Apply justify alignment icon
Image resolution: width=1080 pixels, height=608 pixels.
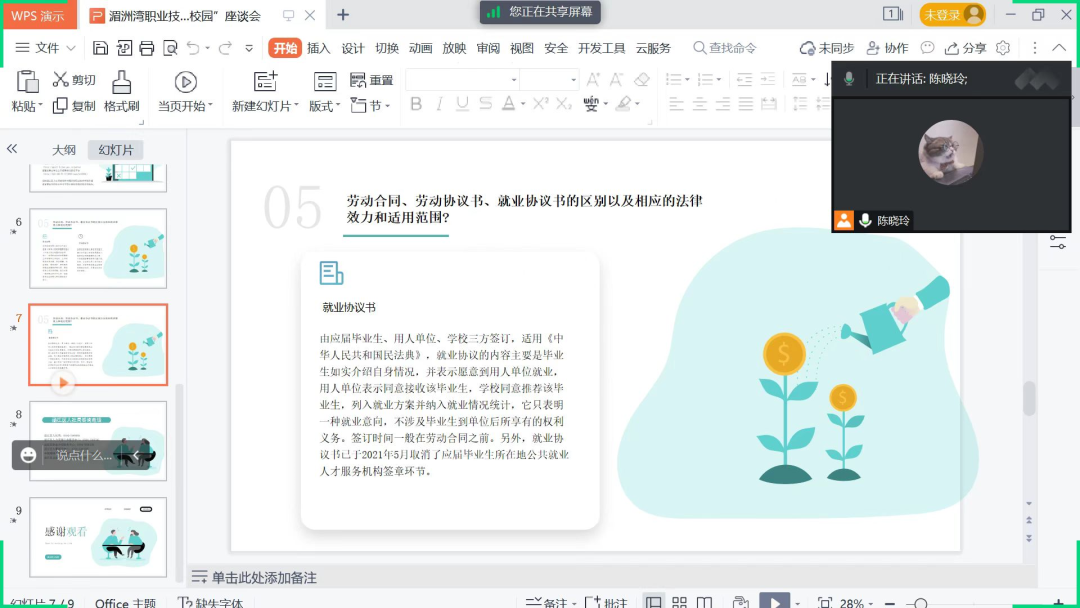click(x=745, y=104)
